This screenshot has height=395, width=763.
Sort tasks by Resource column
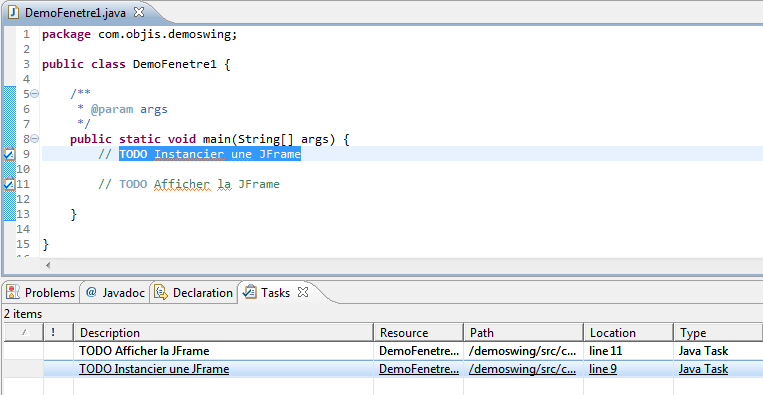pyautogui.click(x=418, y=333)
